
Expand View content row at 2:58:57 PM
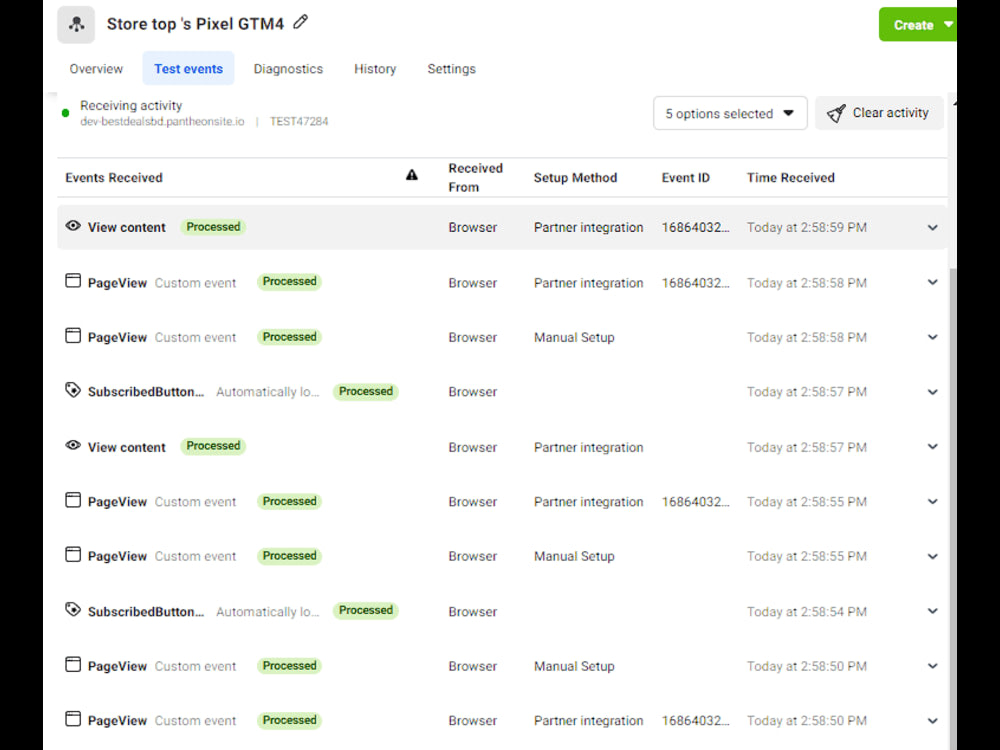coord(932,447)
